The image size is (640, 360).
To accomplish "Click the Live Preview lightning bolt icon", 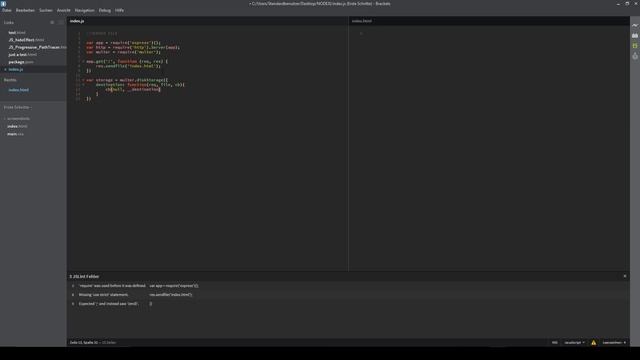I will 635,25.
